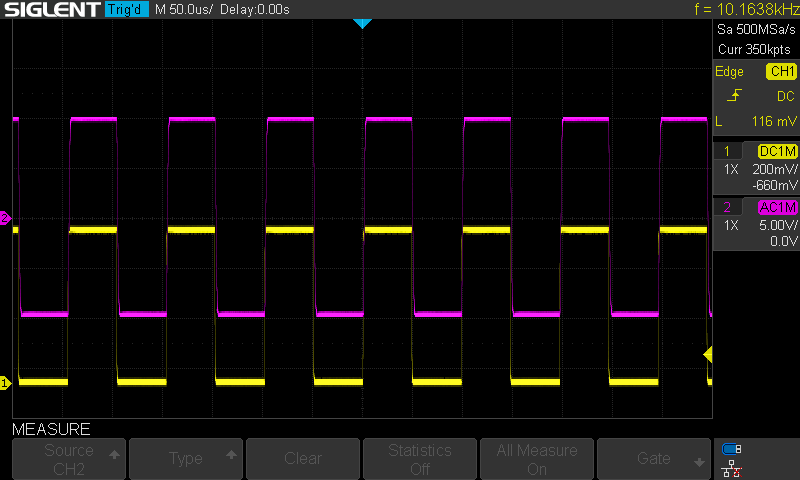This screenshot has width=800, height=480.
Task: Click the Edge trigger type label
Action: click(729, 71)
